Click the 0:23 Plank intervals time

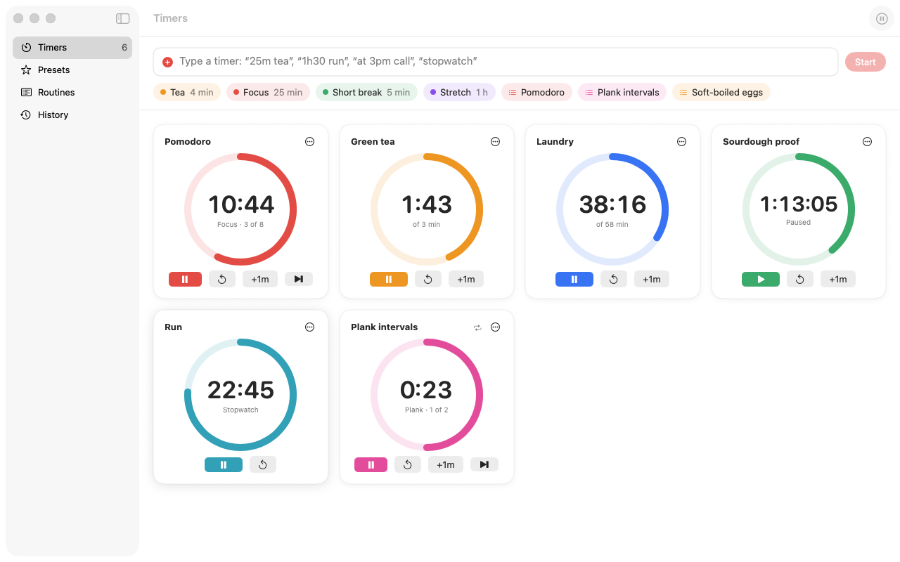(x=426, y=390)
